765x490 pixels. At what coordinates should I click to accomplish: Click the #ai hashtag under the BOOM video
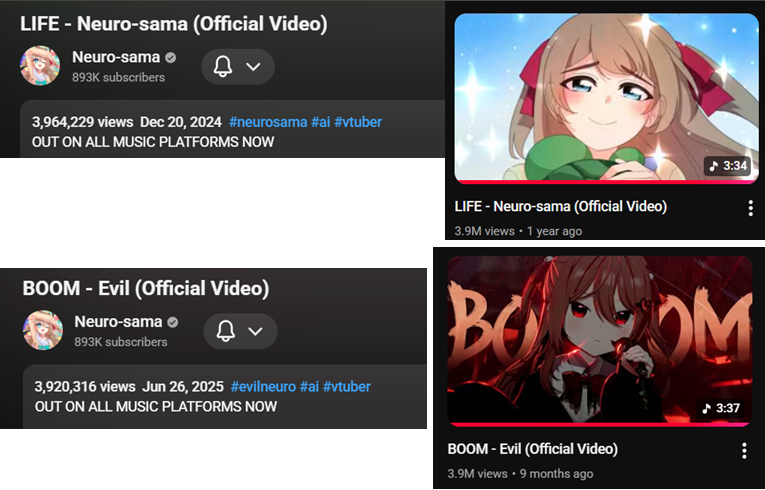[309, 387]
